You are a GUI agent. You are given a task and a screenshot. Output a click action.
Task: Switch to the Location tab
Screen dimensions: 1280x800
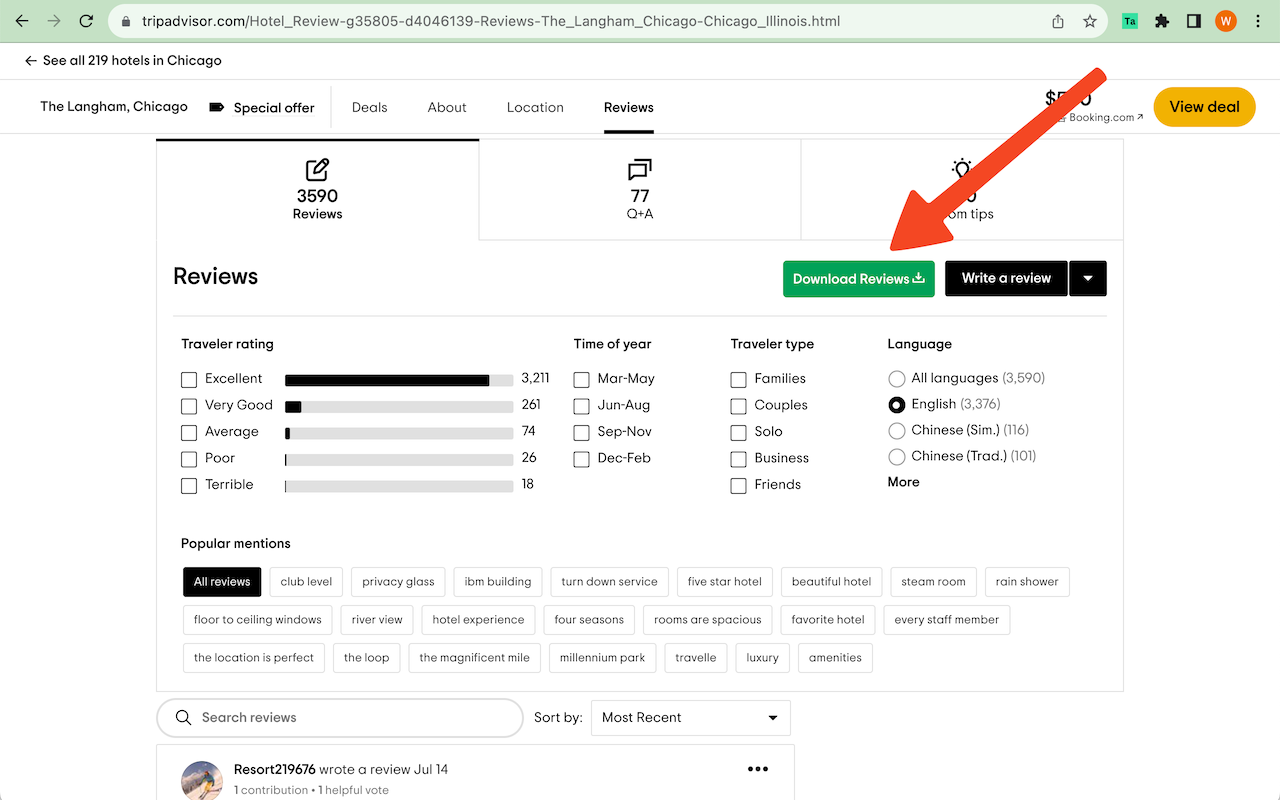[x=535, y=107]
